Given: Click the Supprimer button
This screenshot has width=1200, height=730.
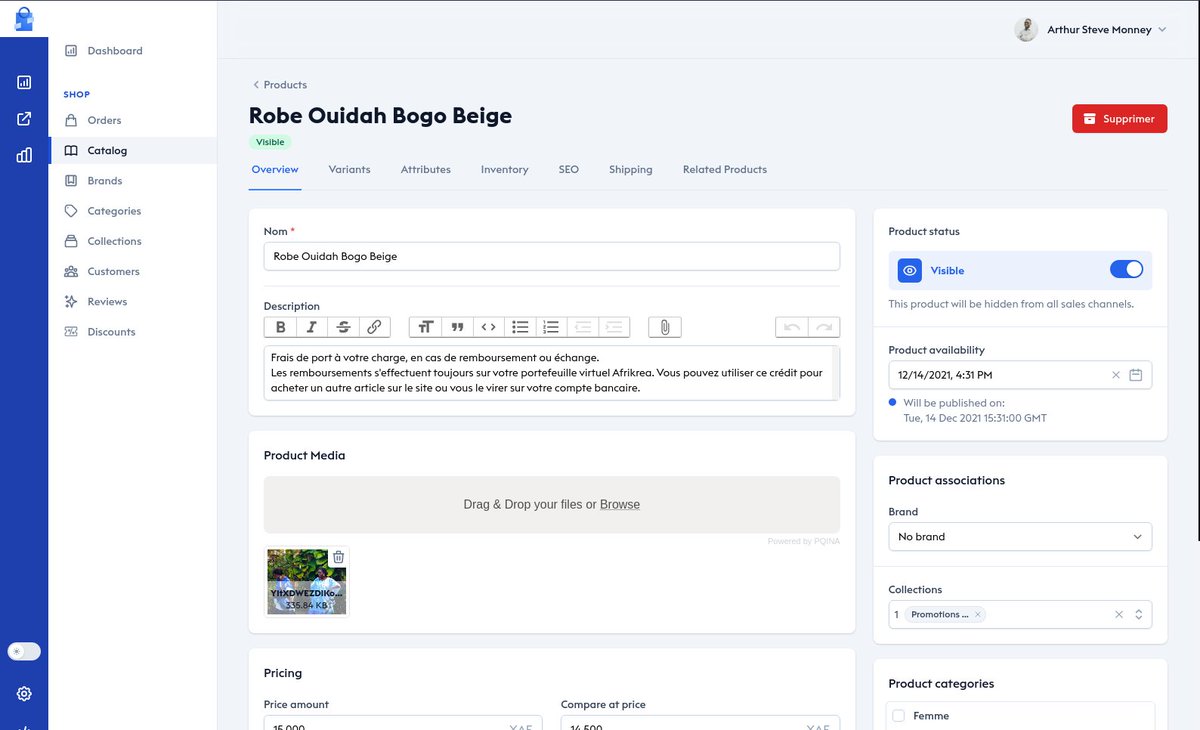Looking at the screenshot, I should (1119, 118).
